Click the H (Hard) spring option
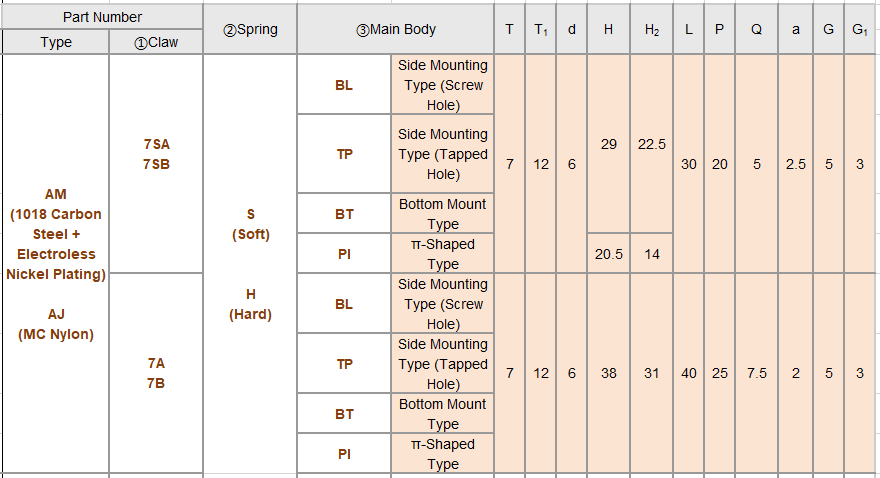880x478 pixels. pos(250,304)
